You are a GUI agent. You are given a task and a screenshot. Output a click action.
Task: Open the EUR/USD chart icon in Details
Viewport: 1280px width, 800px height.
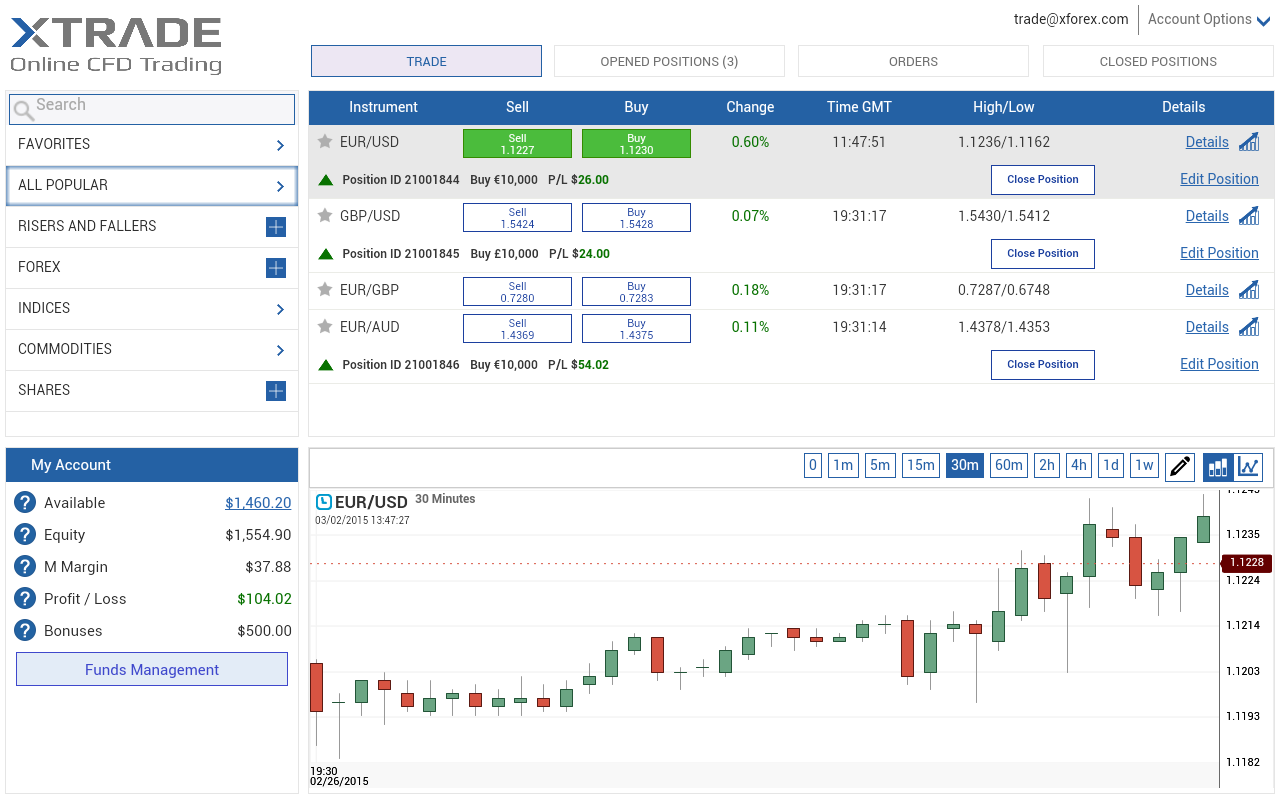(x=1248, y=142)
